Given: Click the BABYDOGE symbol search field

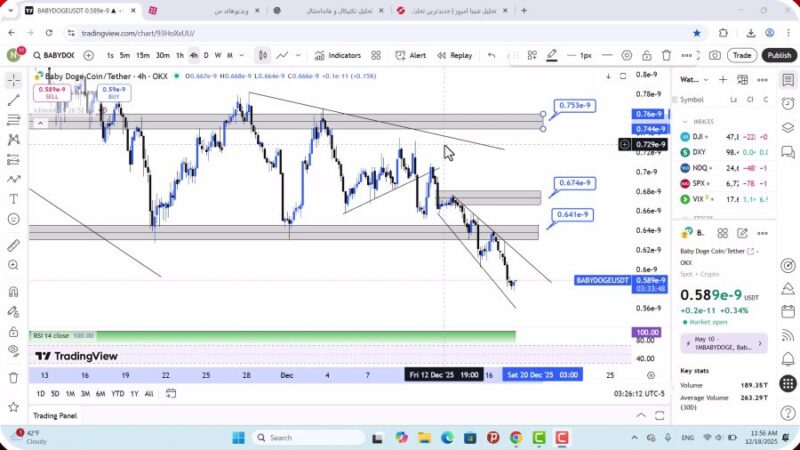Looking at the screenshot, I should [x=53, y=55].
